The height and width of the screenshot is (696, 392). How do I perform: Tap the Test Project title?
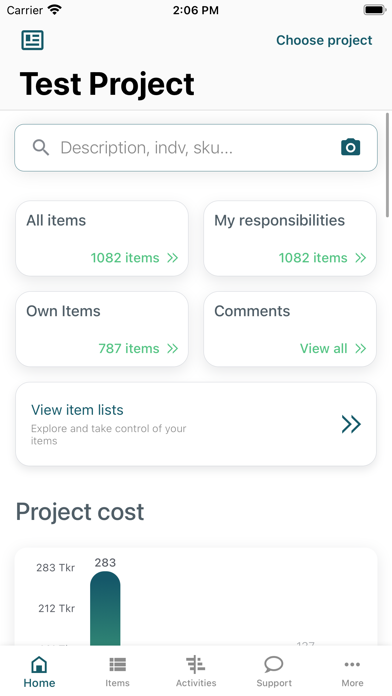pos(107,83)
